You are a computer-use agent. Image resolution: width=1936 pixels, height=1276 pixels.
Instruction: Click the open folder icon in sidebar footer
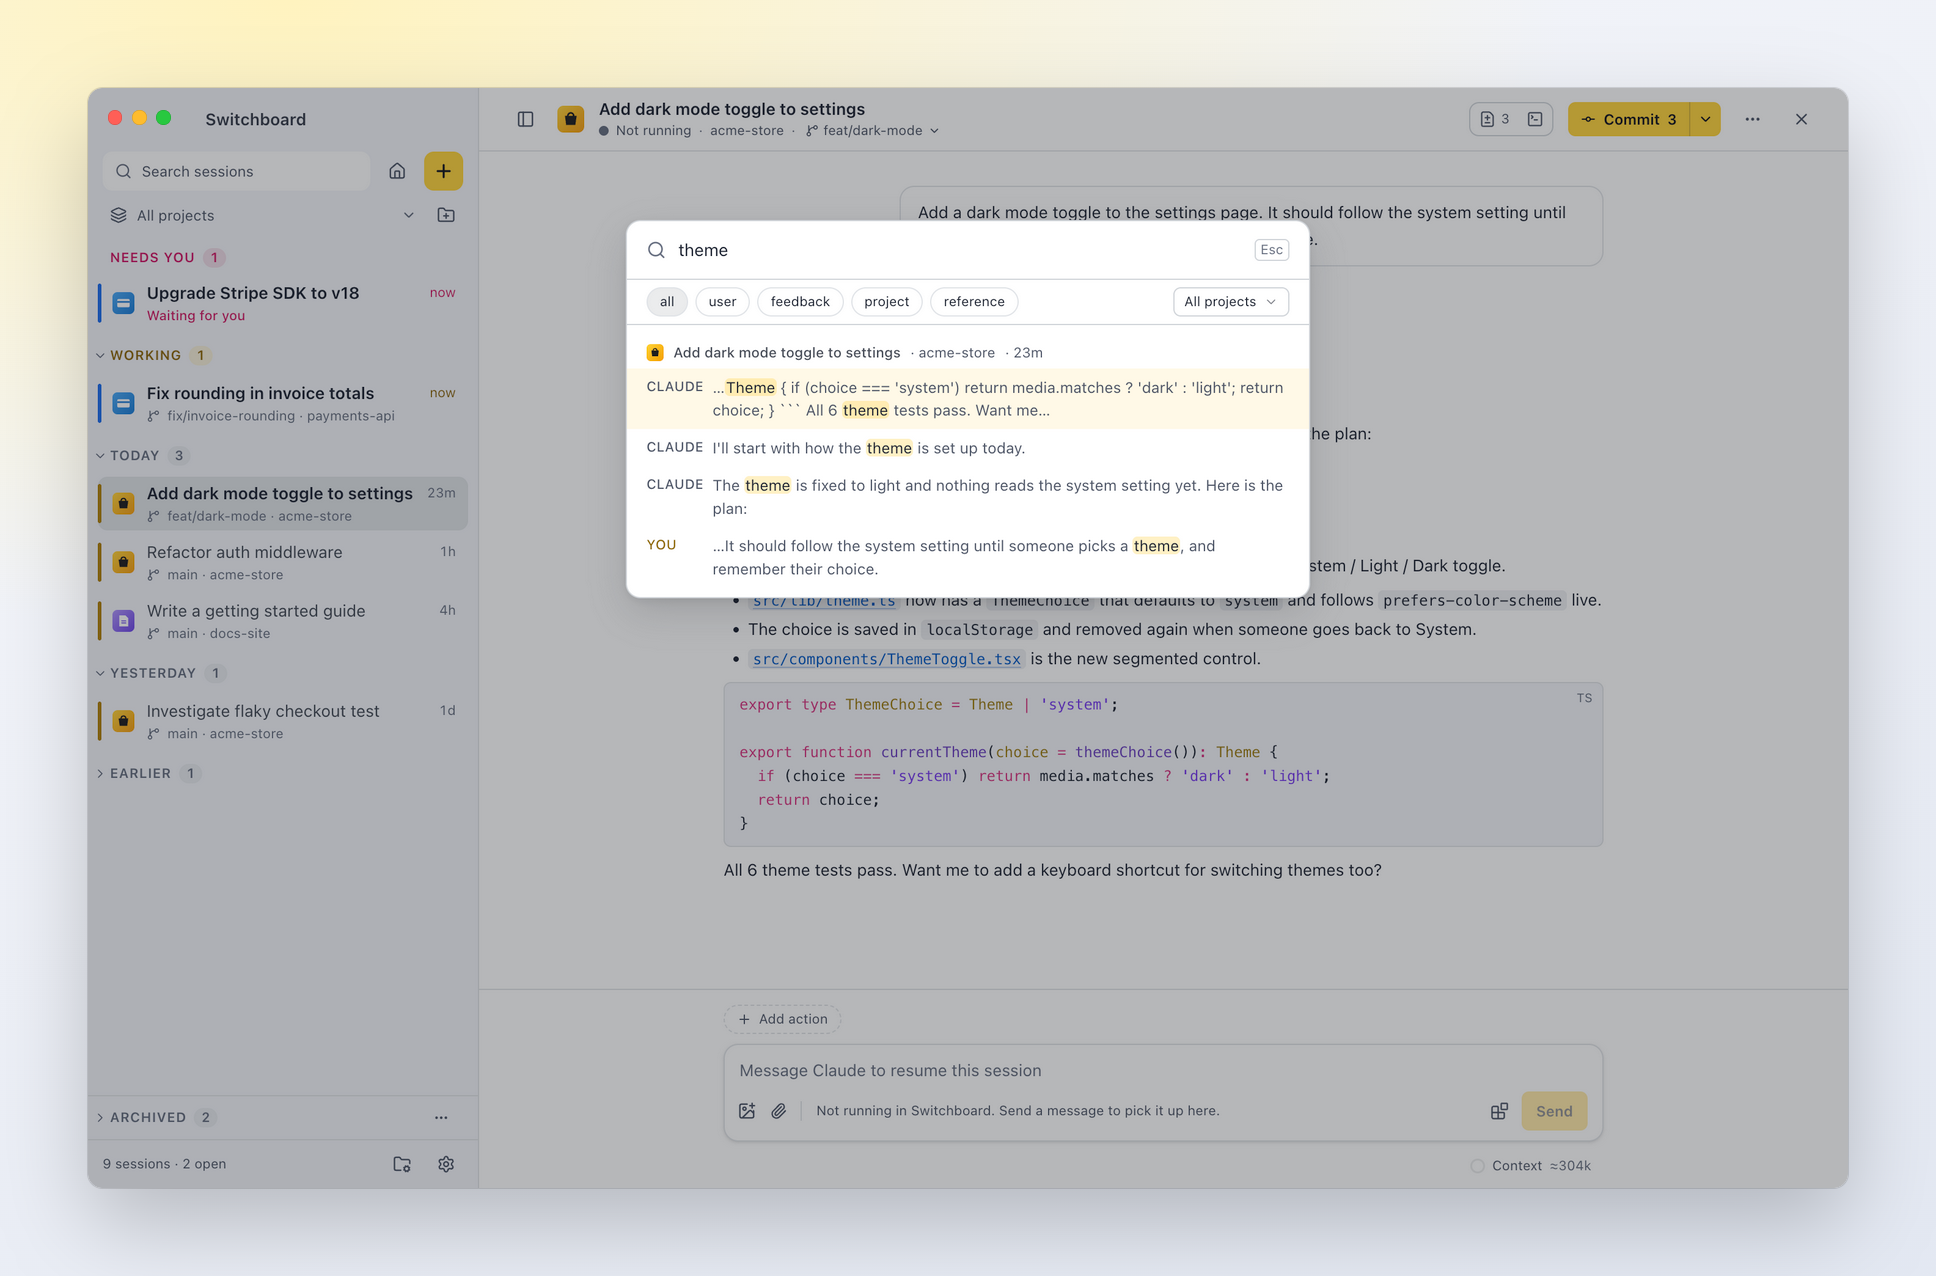click(402, 1164)
